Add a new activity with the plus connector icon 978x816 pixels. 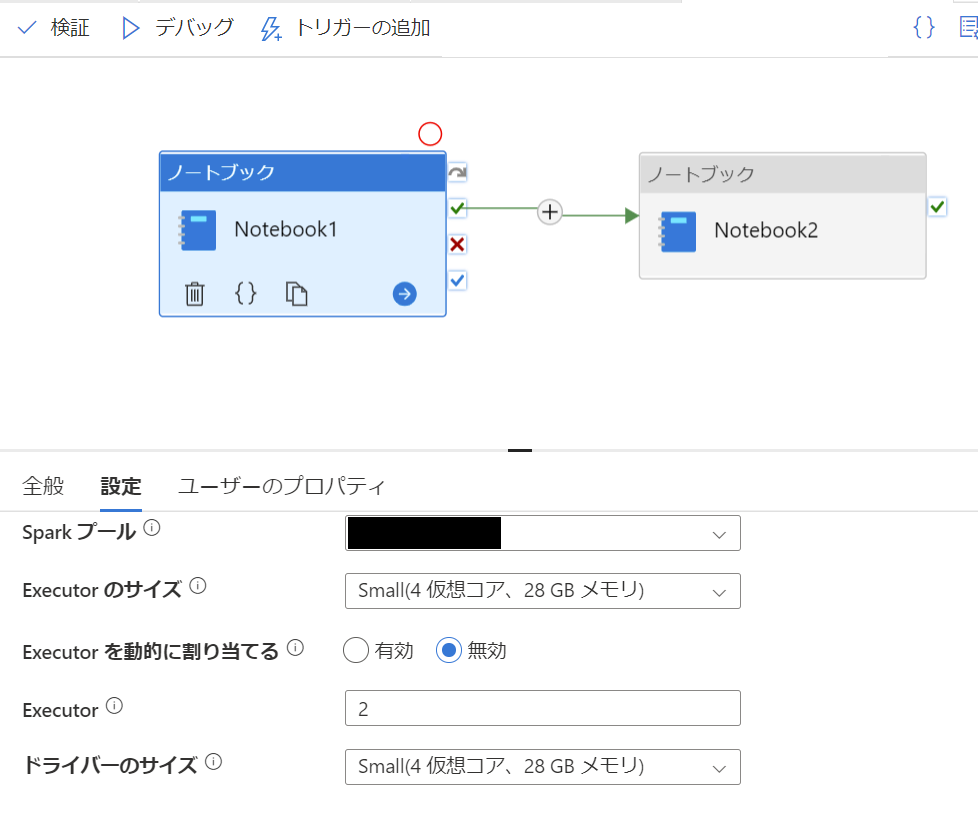548,211
